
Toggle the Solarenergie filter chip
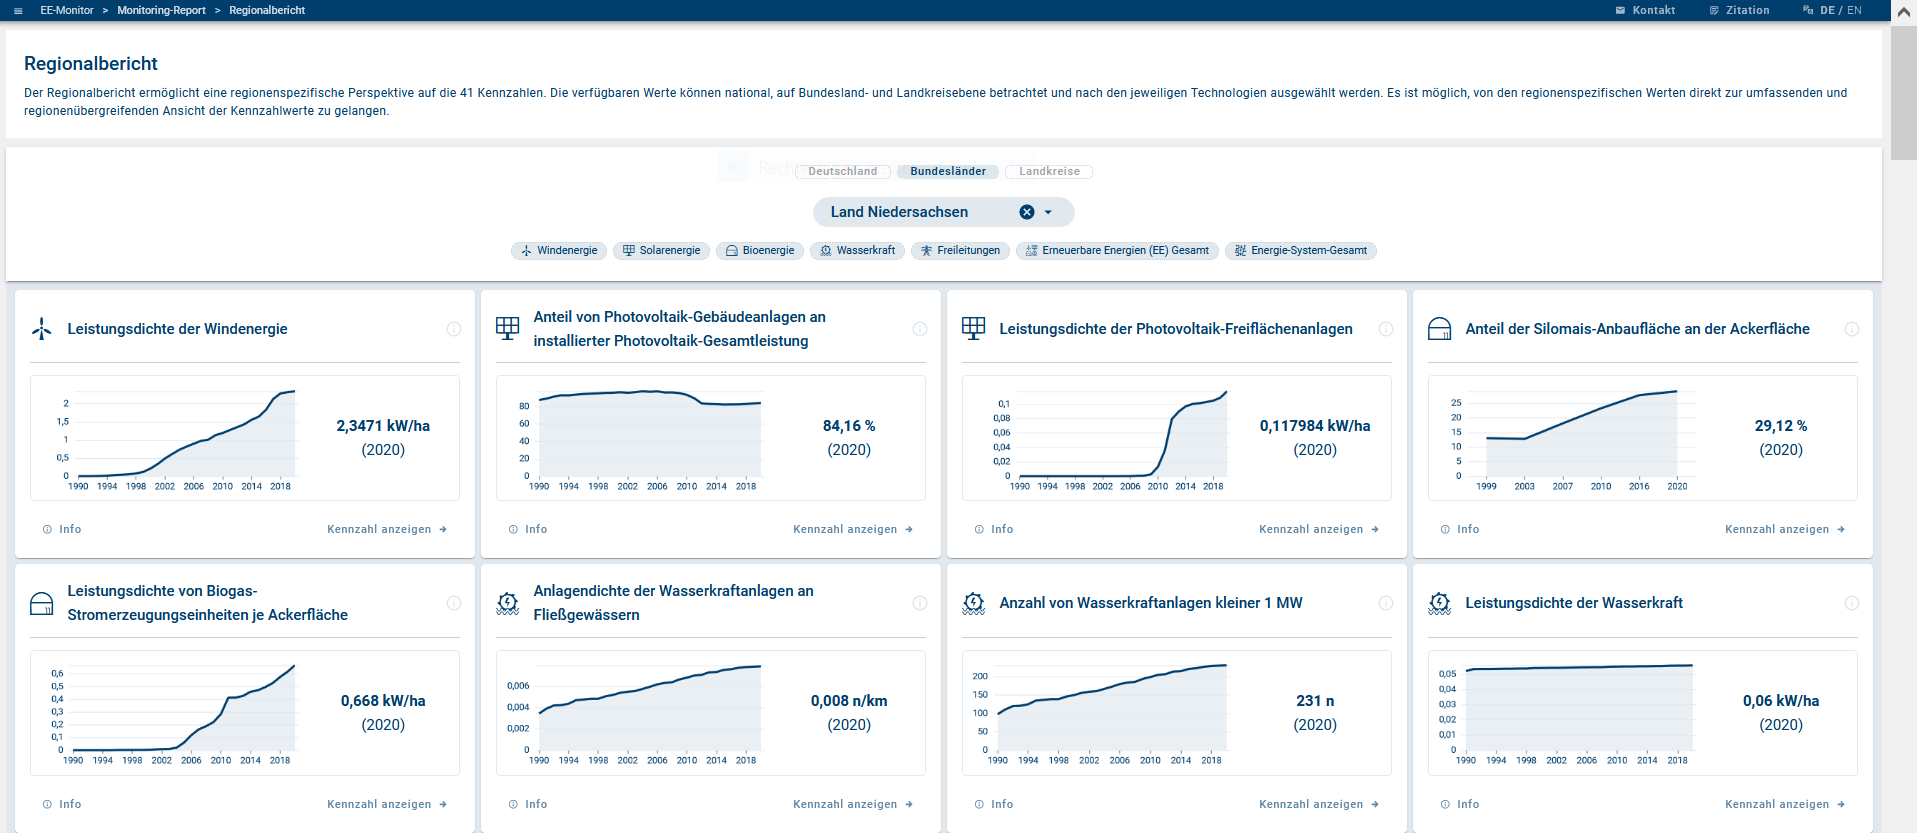661,251
